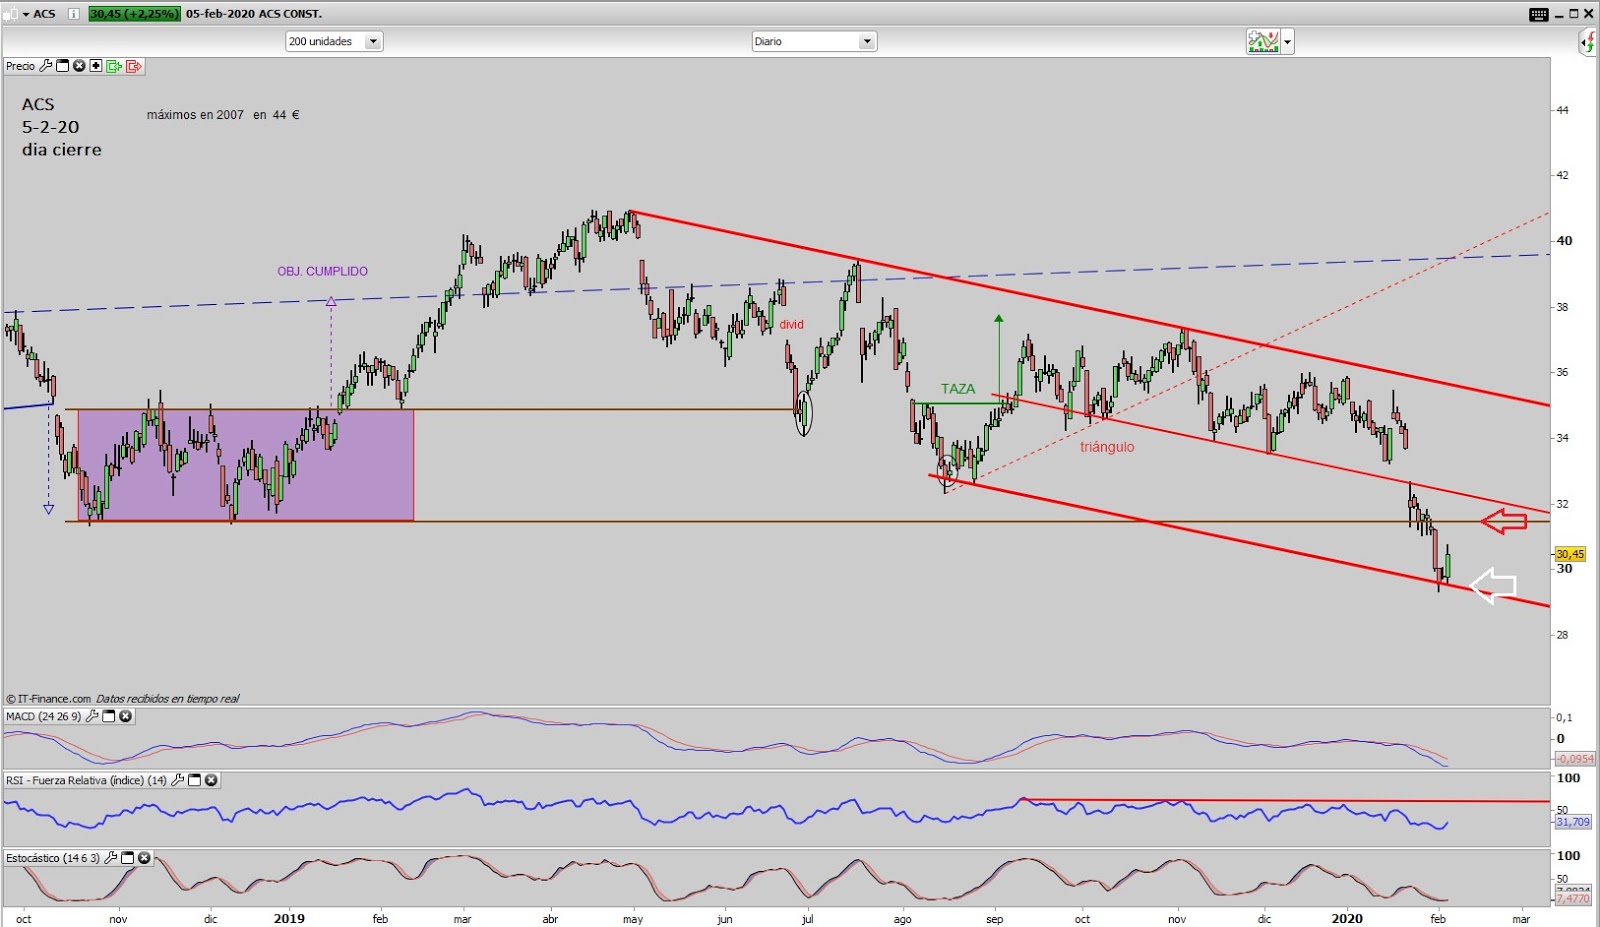Close the RSI indicator panel
The height and width of the screenshot is (927, 1600).
(x=212, y=780)
